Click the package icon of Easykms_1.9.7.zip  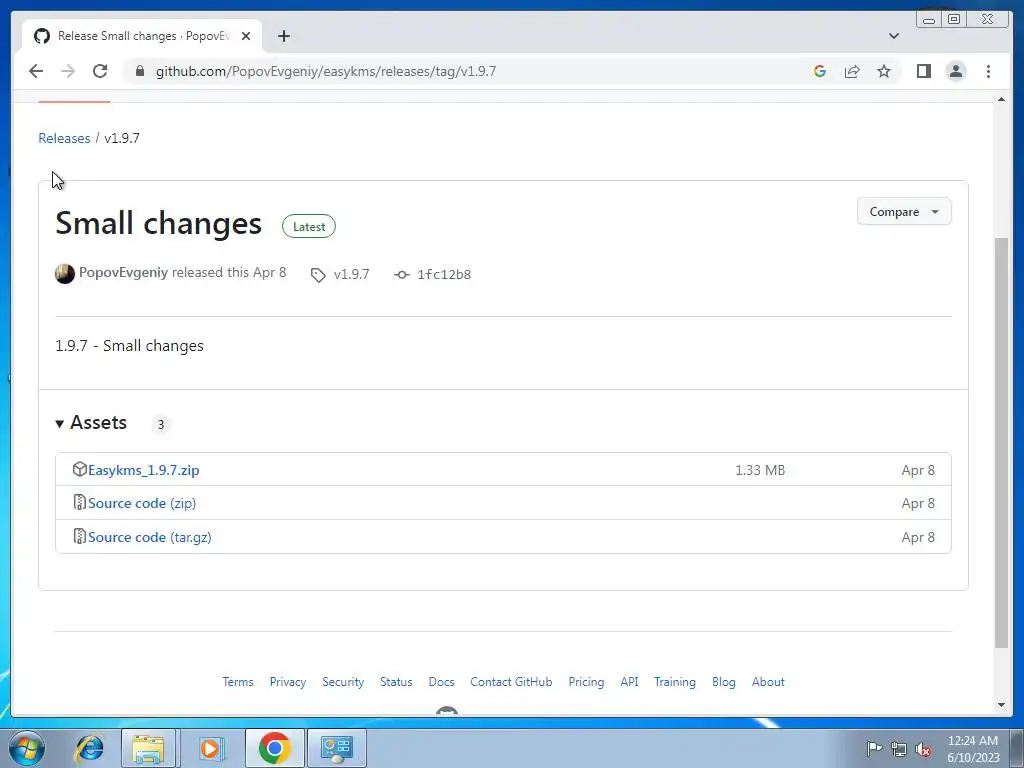pos(80,470)
